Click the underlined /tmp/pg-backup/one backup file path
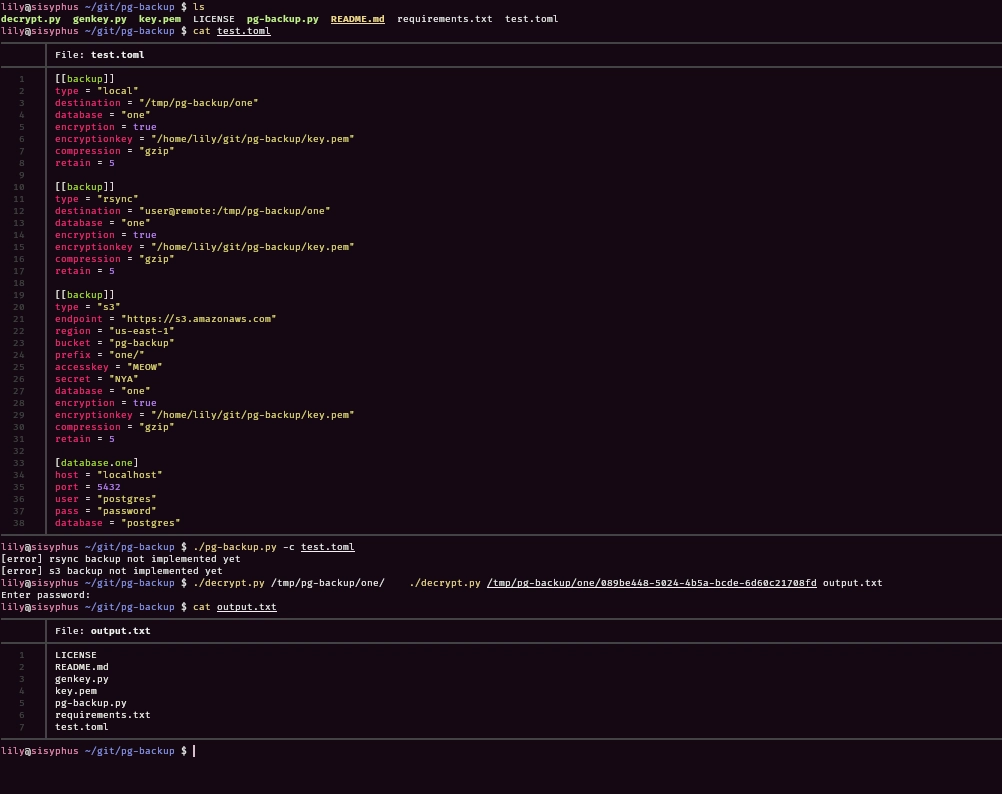This screenshot has height=794, width=1002. [652, 583]
